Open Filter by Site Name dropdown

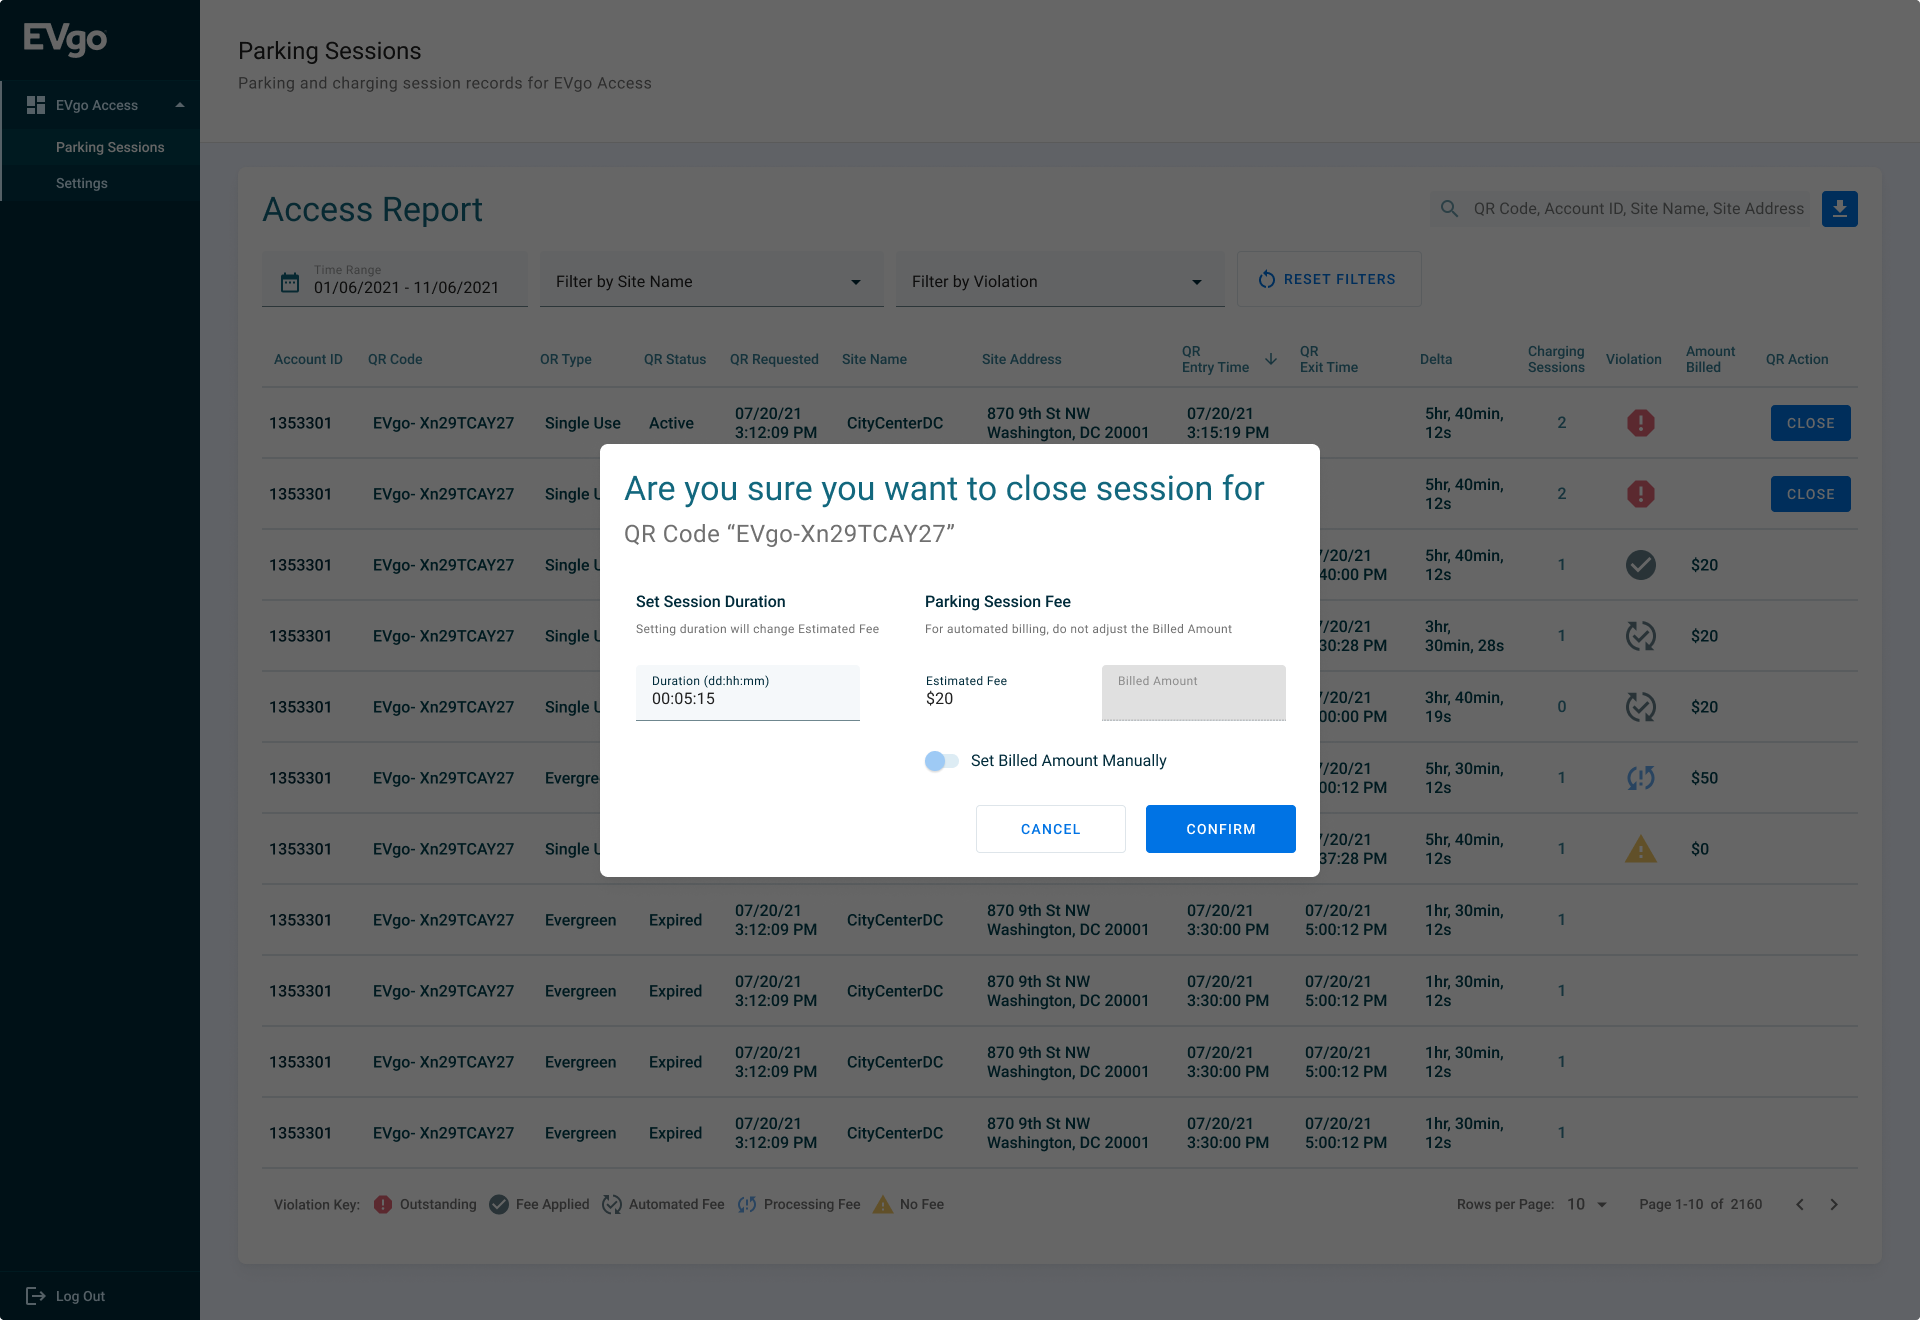(x=711, y=281)
